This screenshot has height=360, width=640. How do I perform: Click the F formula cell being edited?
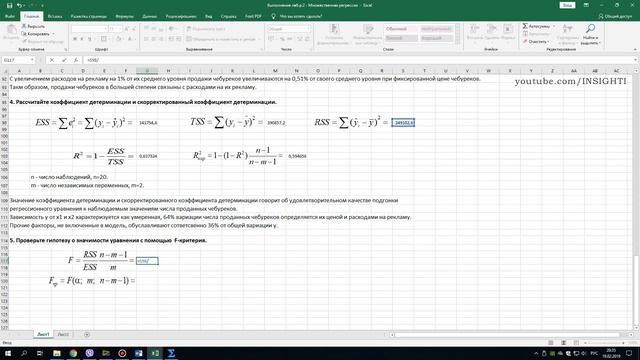147,261
